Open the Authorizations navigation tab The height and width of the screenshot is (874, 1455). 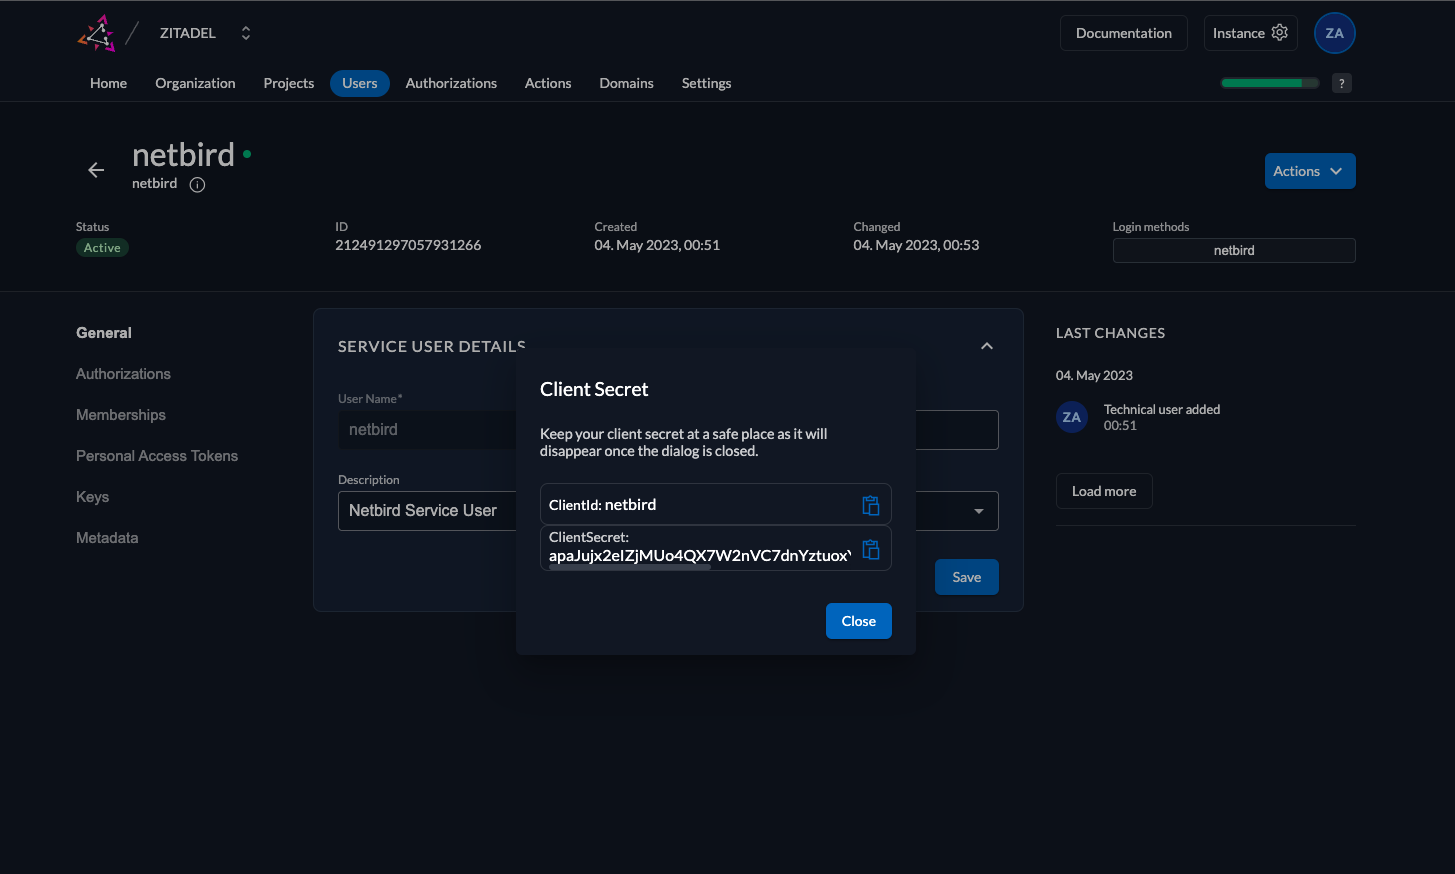point(451,83)
